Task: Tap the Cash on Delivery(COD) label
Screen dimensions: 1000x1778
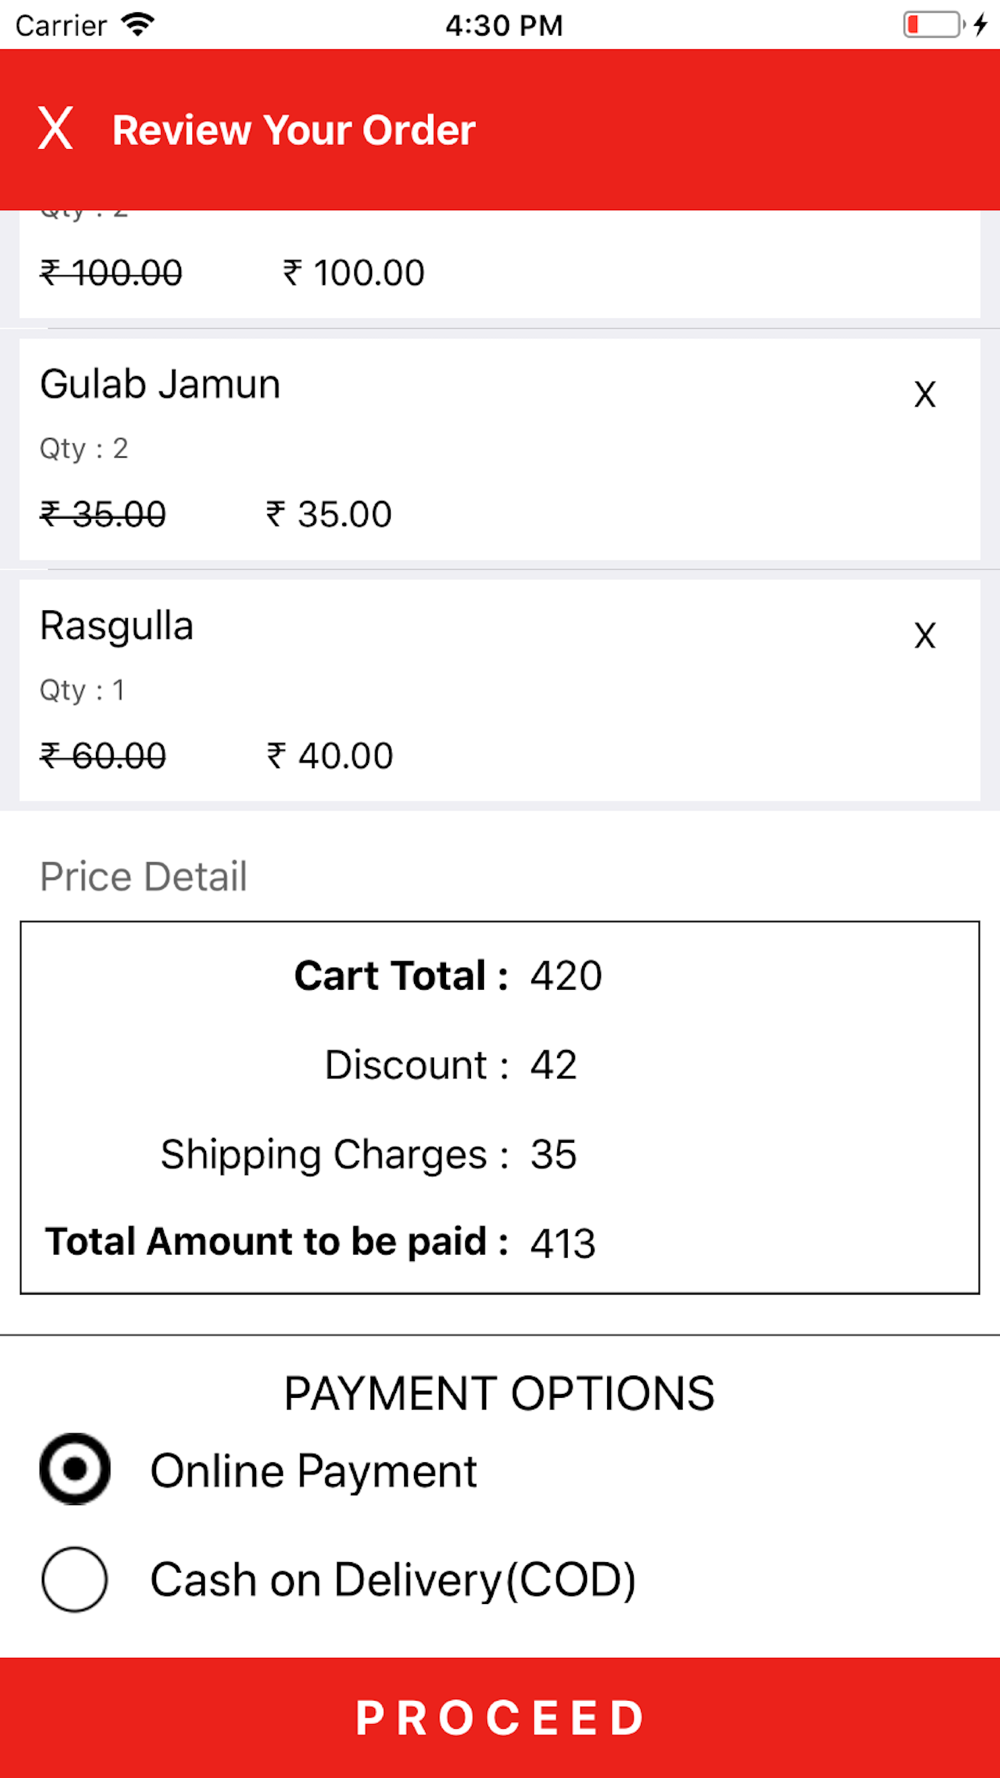Action: [x=393, y=1580]
